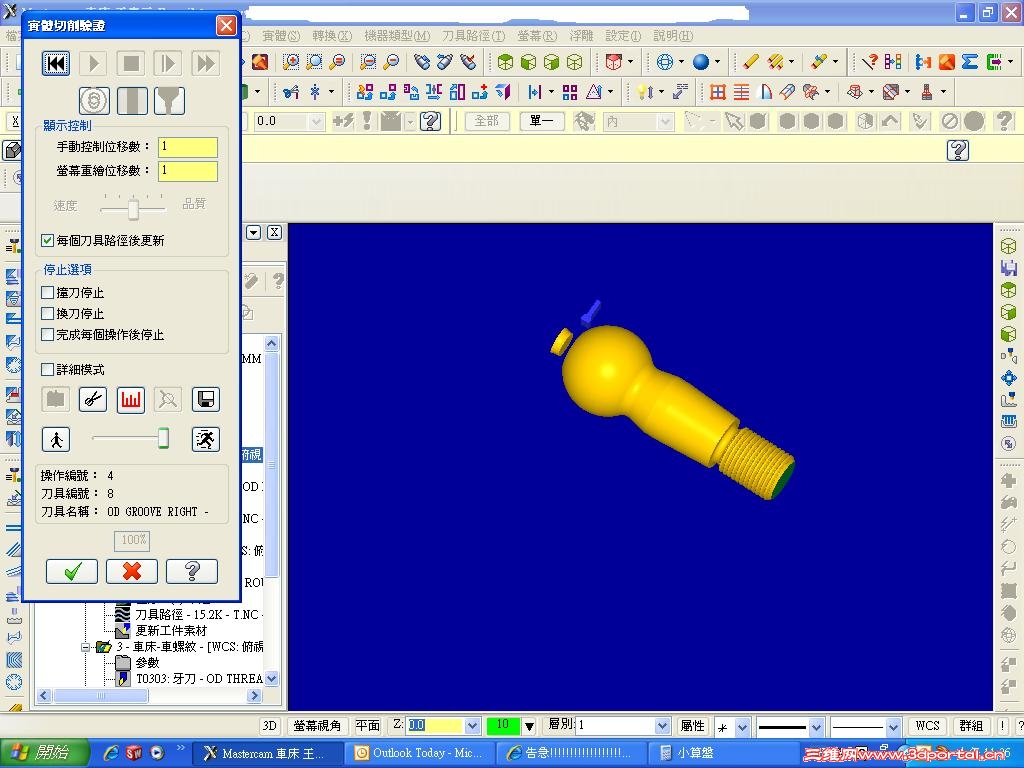Open the thin line width dropdown
Screen dimensions: 1024x768
893,726
